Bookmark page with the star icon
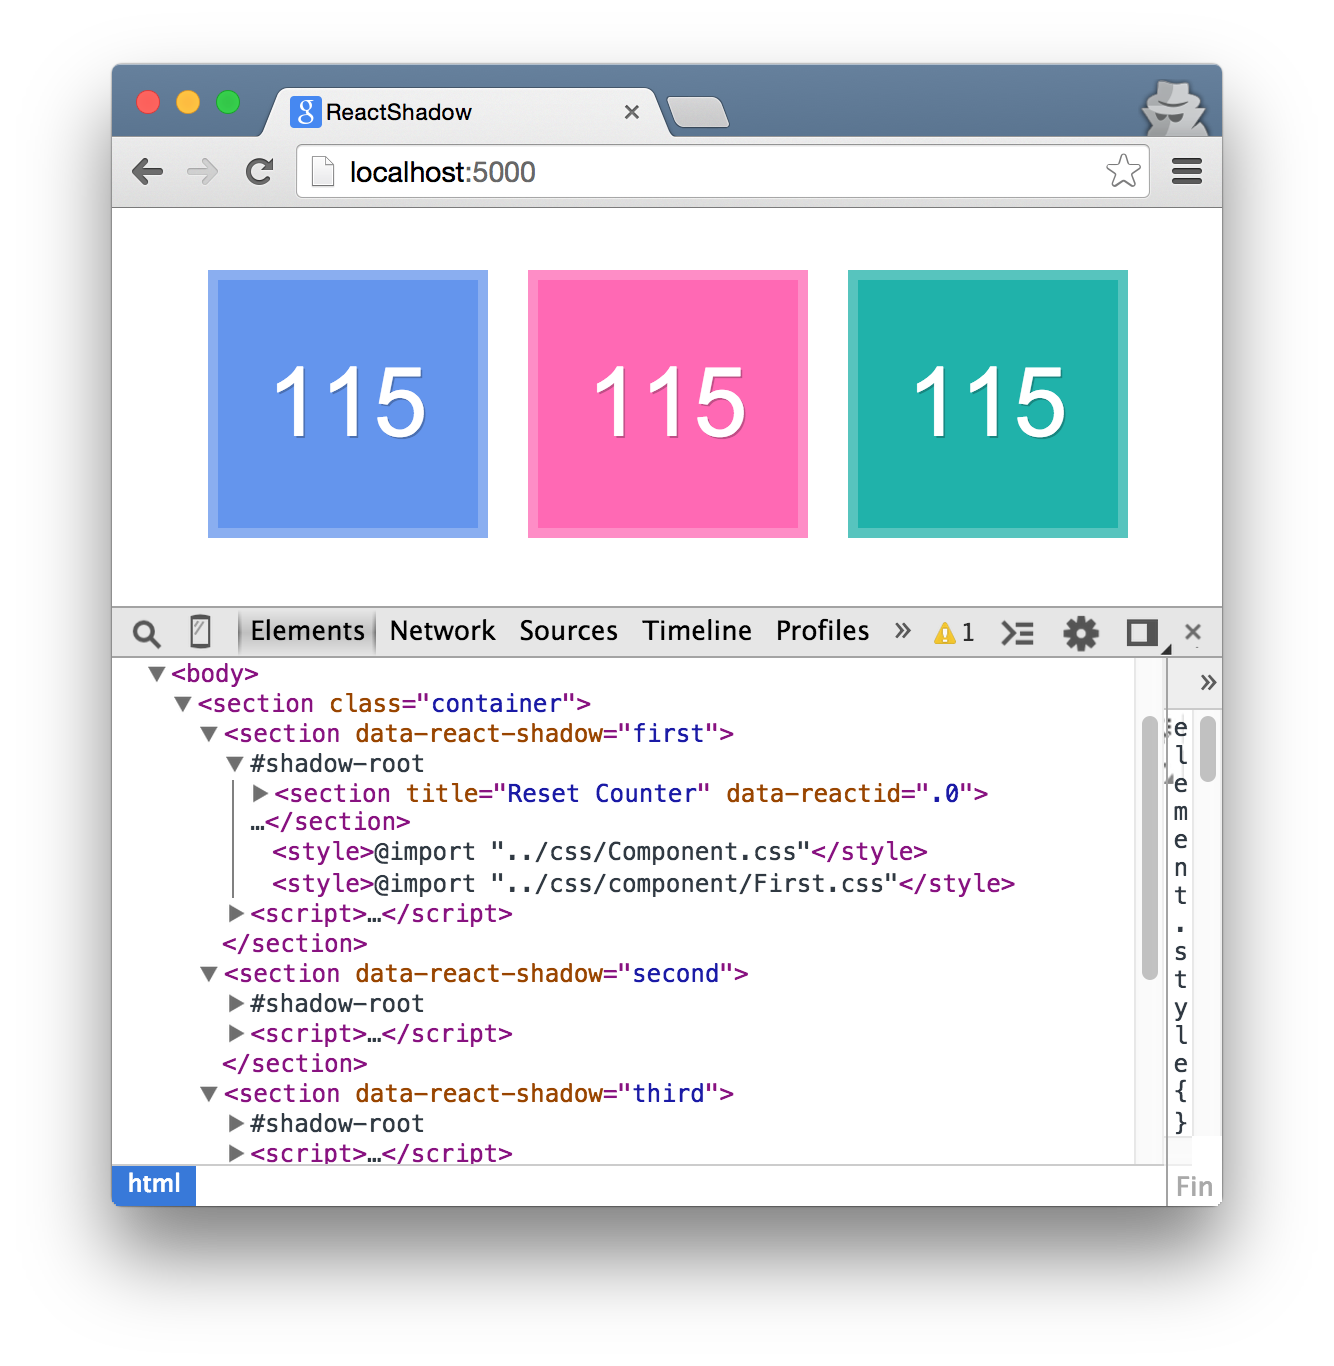Screen dimensions: 1334x1366 pos(1123,171)
